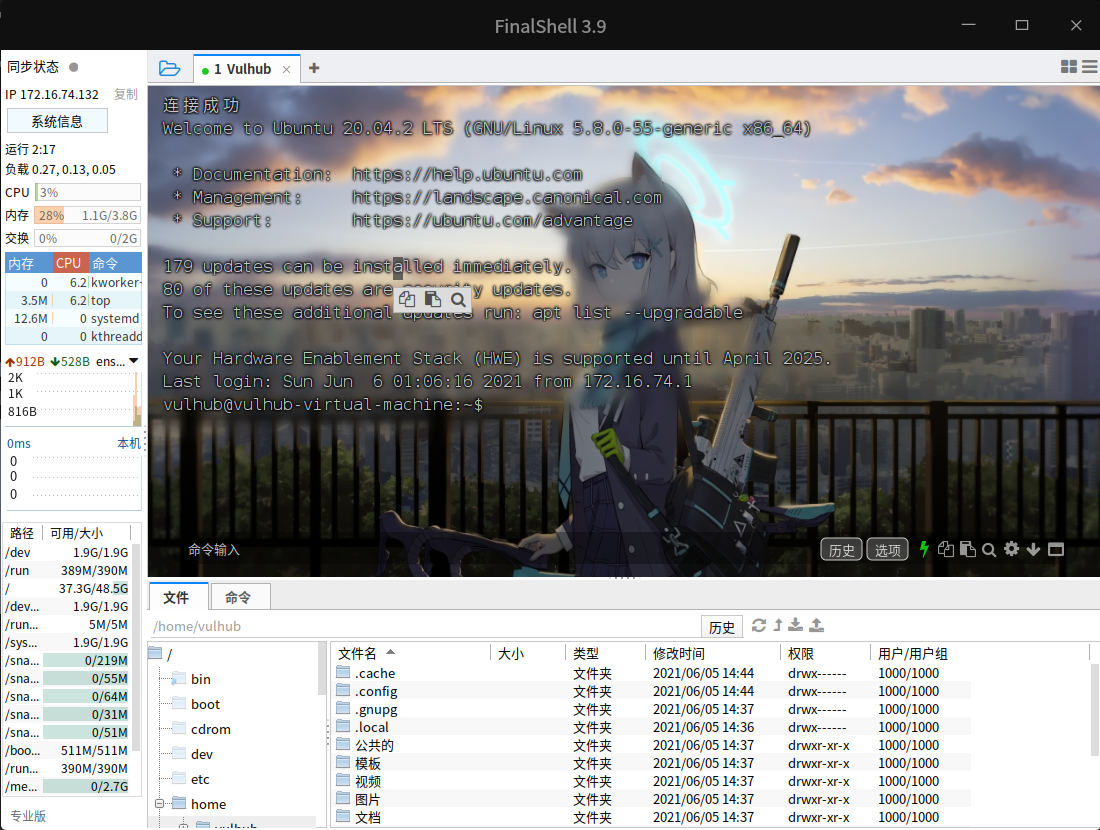The image size is (1100, 830).
Task: Select 公共的 folder row
Action: click(x=652, y=745)
